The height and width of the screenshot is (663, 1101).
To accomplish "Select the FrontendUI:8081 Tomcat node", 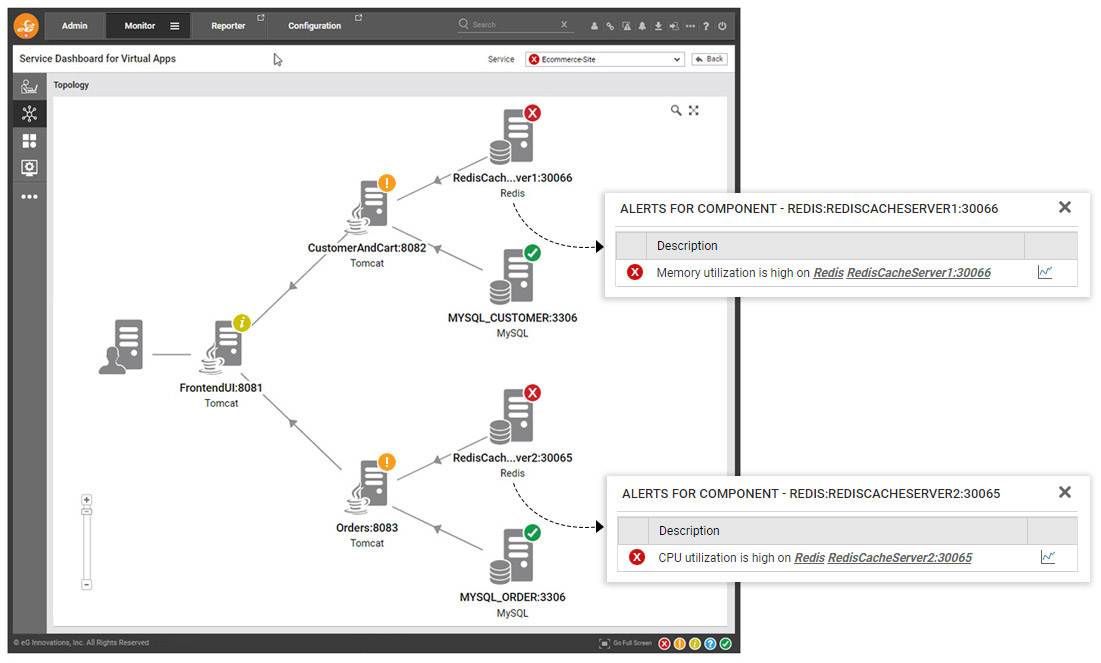I will tap(223, 346).
